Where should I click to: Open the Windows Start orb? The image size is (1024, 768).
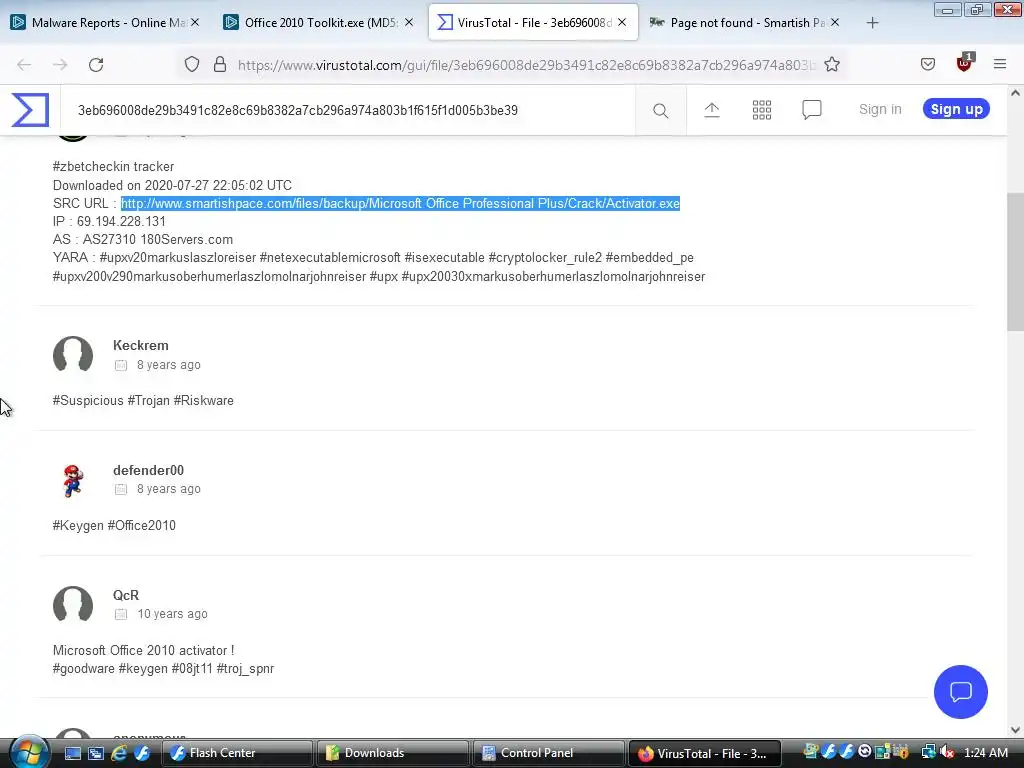pyautogui.click(x=27, y=752)
